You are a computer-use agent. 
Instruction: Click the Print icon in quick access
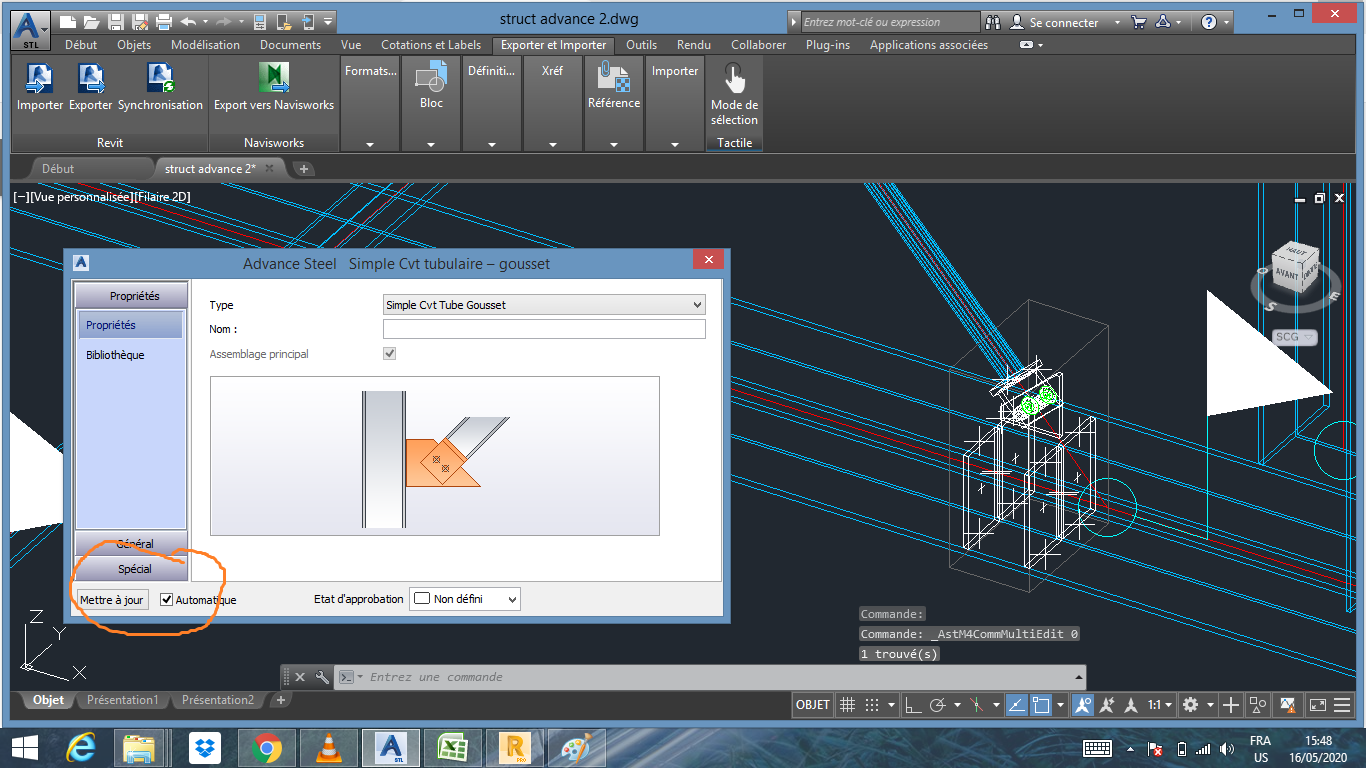(164, 21)
